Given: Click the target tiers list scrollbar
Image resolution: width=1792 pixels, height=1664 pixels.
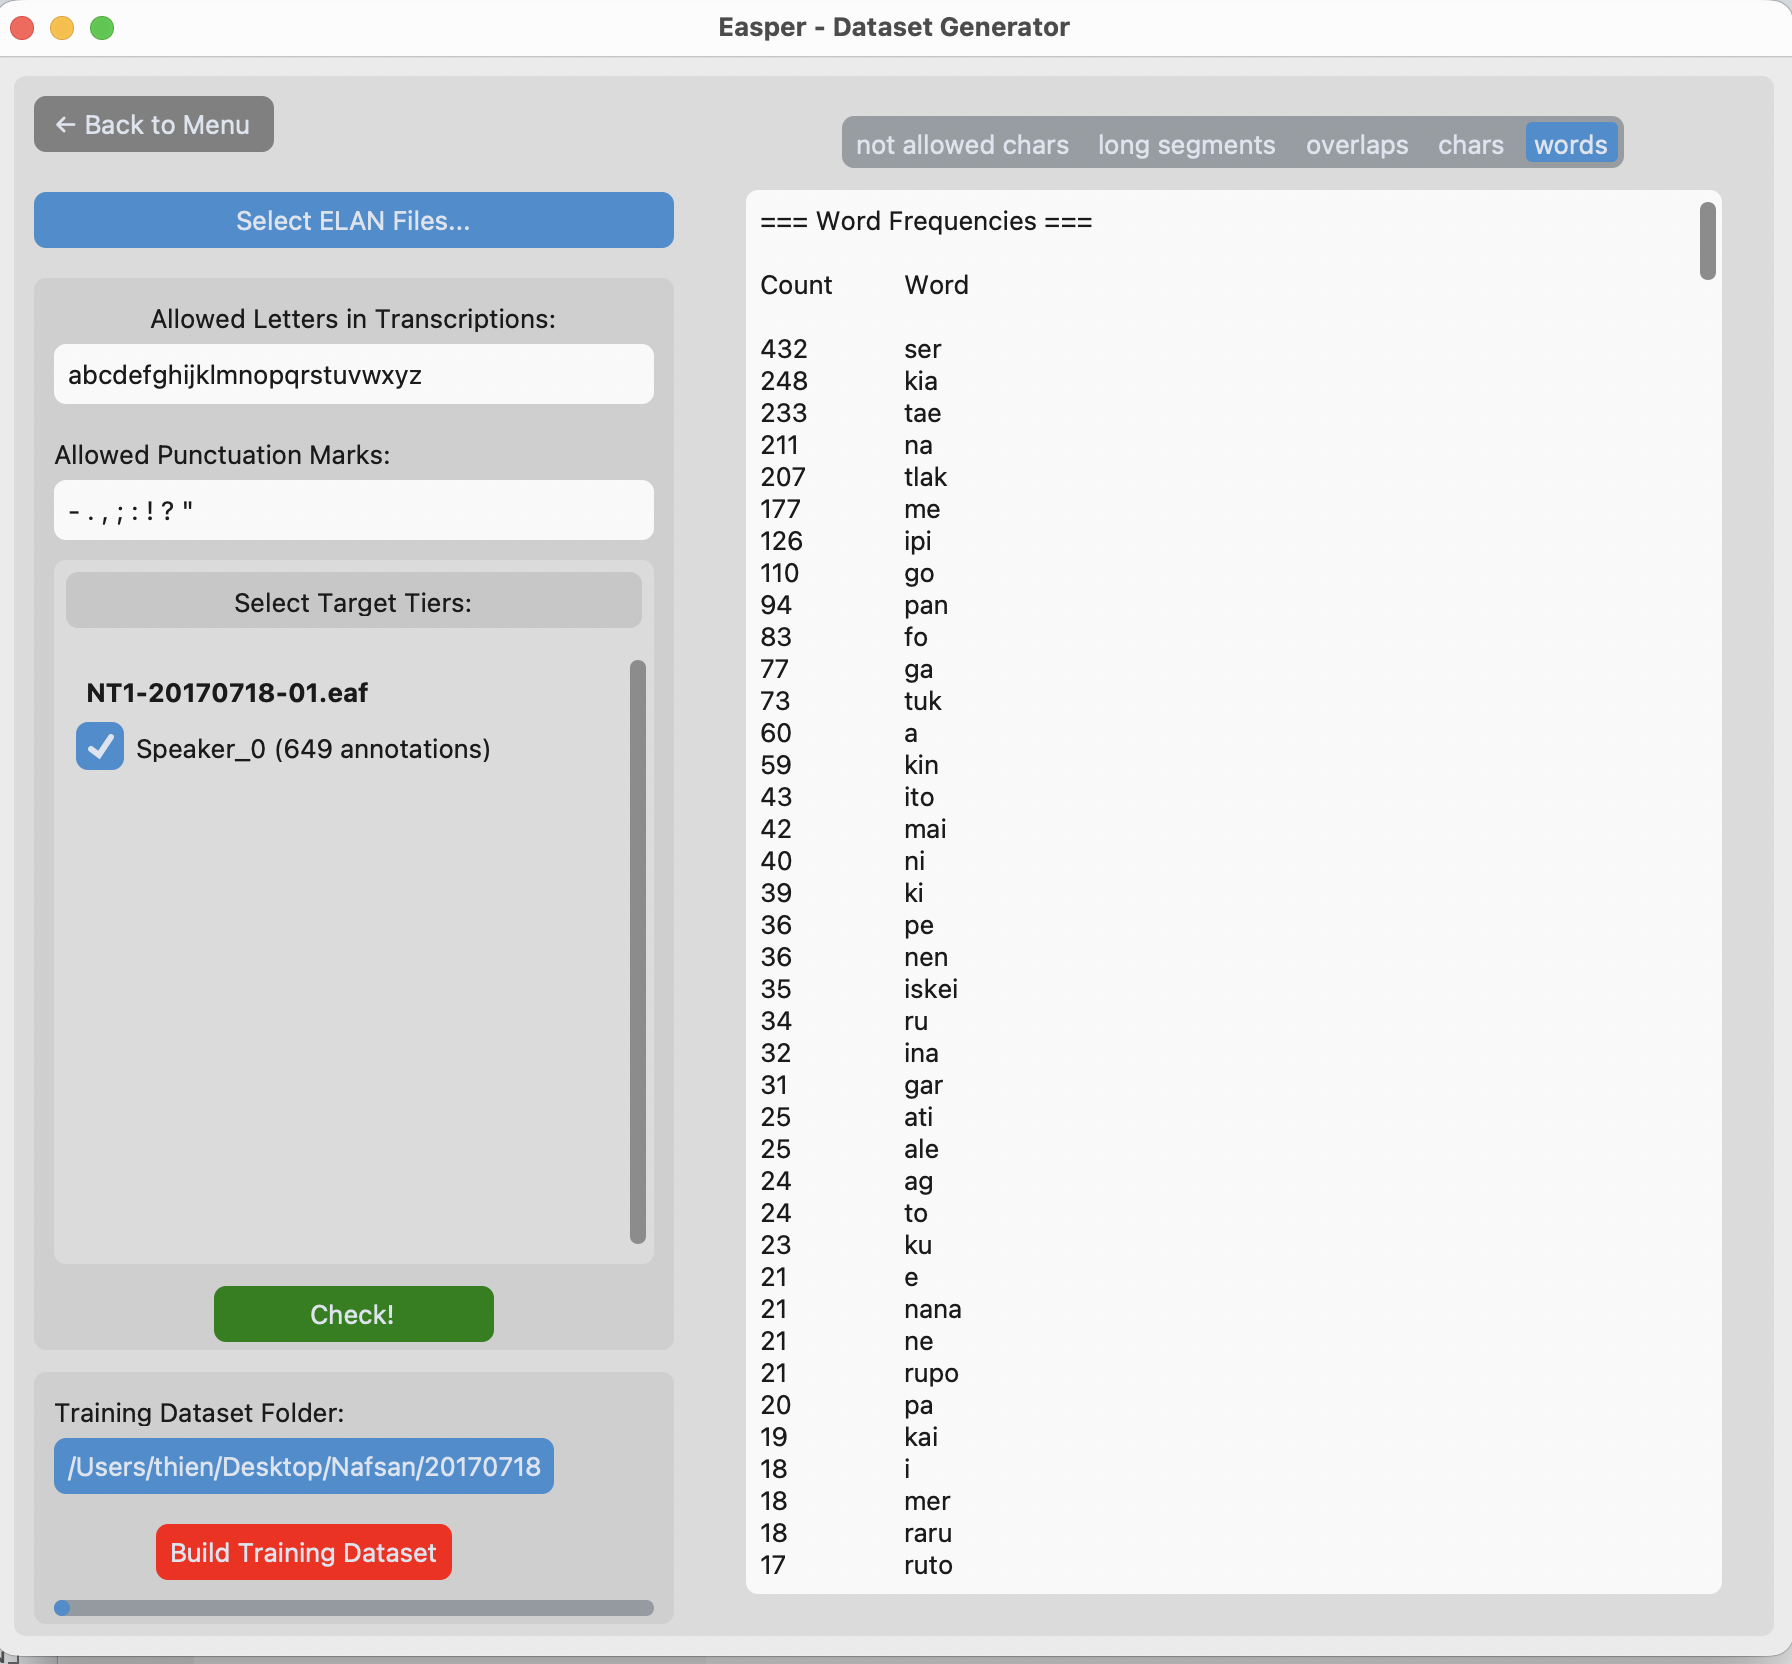Looking at the screenshot, I should coord(638,950).
